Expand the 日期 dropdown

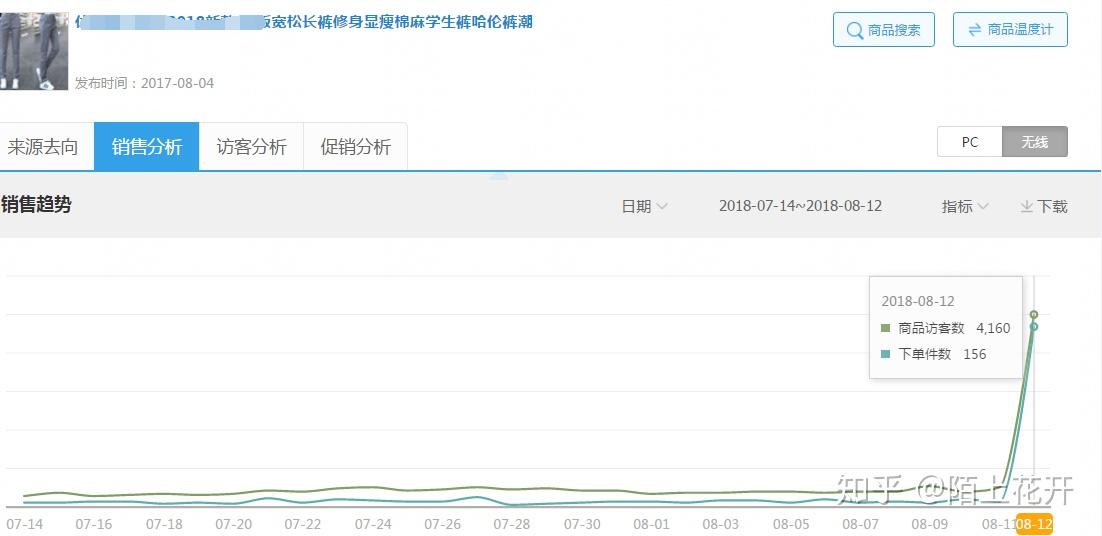(644, 207)
